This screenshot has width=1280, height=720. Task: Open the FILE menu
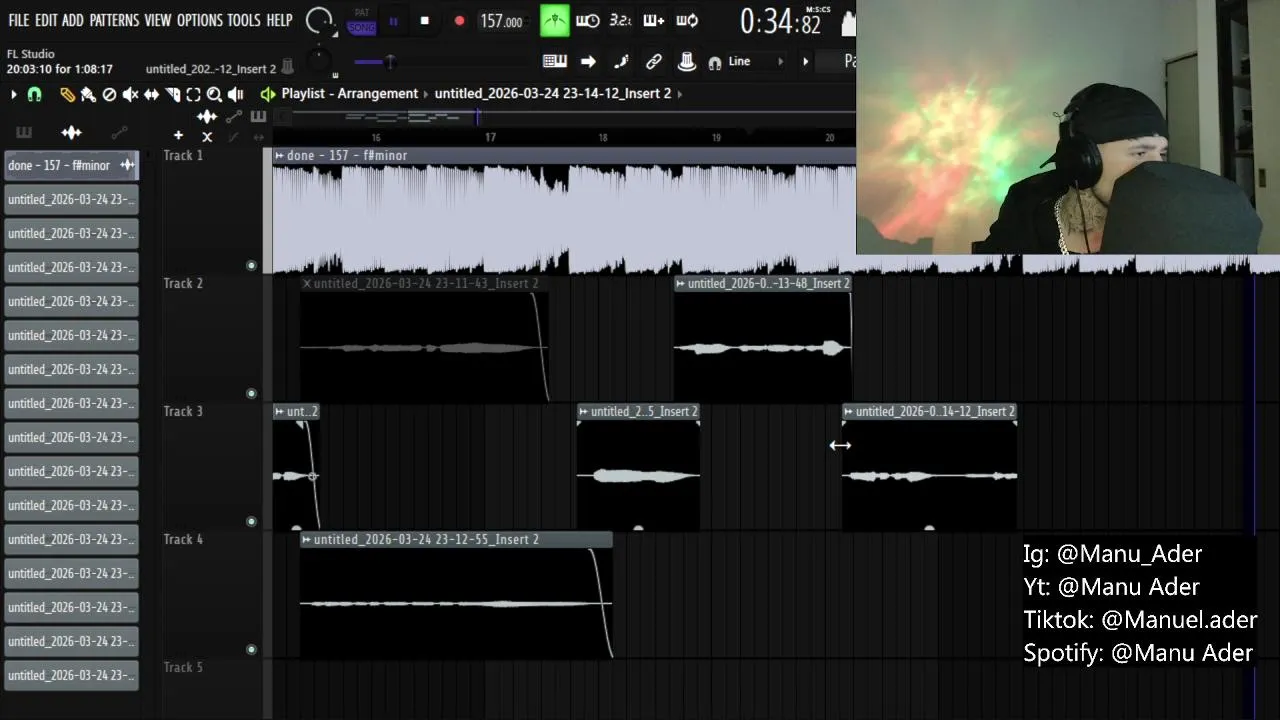pos(18,20)
